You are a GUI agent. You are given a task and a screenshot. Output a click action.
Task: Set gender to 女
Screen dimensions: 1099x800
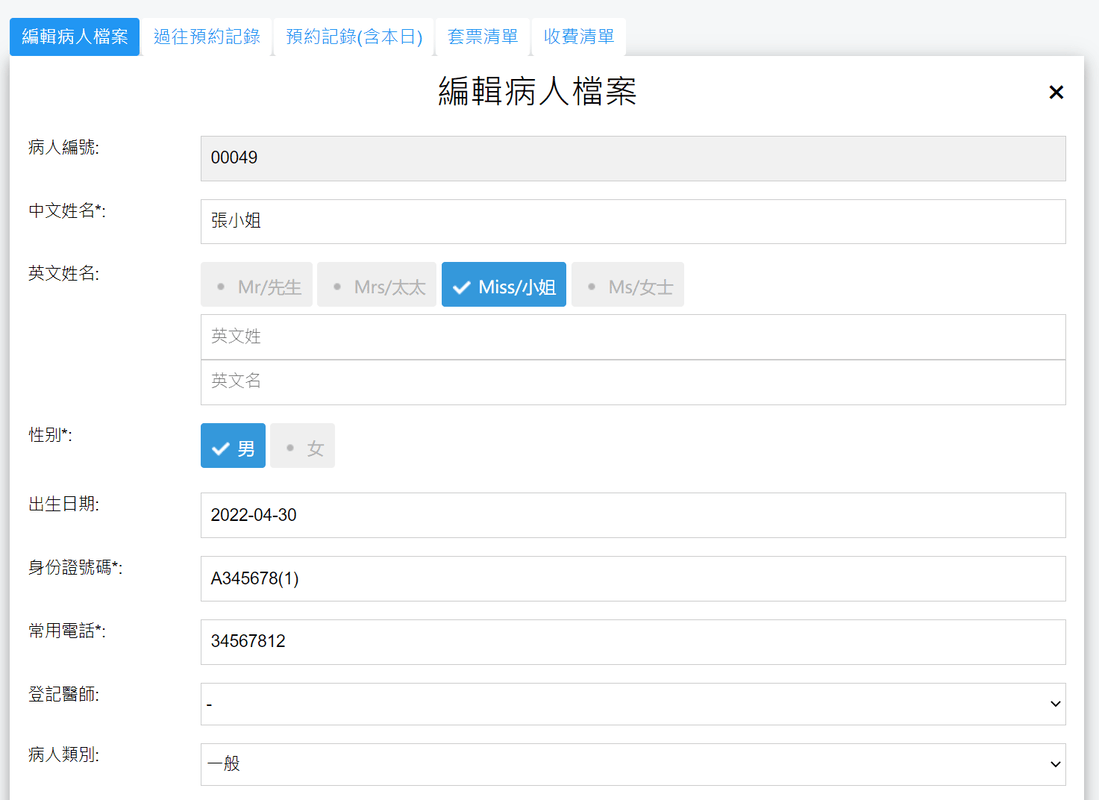(302, 446)
